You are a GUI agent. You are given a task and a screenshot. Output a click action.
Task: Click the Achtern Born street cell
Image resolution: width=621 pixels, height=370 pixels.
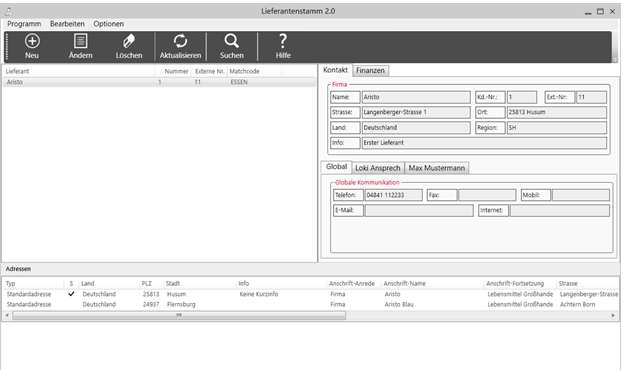(x=577, y=304)
